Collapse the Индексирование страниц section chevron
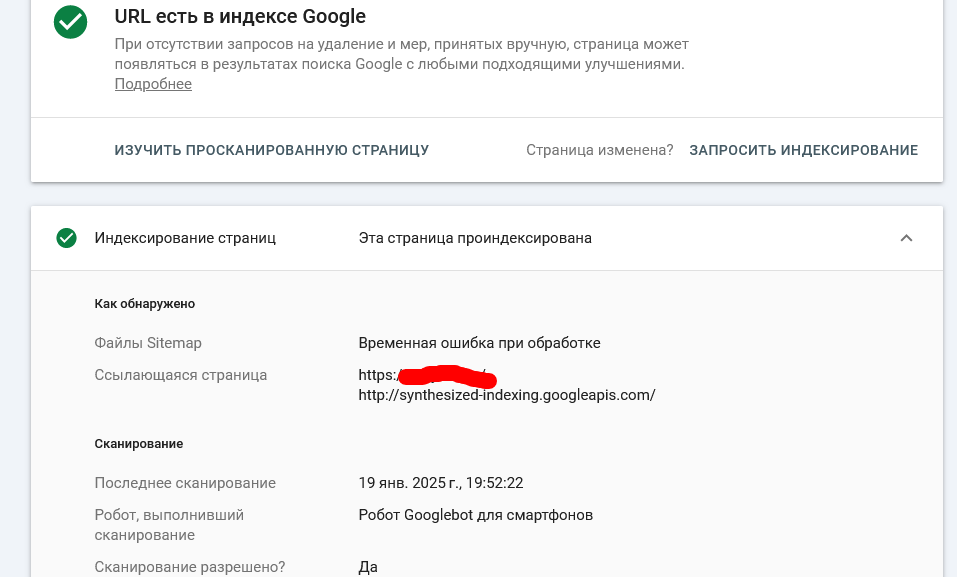 [x=906, y=238]
